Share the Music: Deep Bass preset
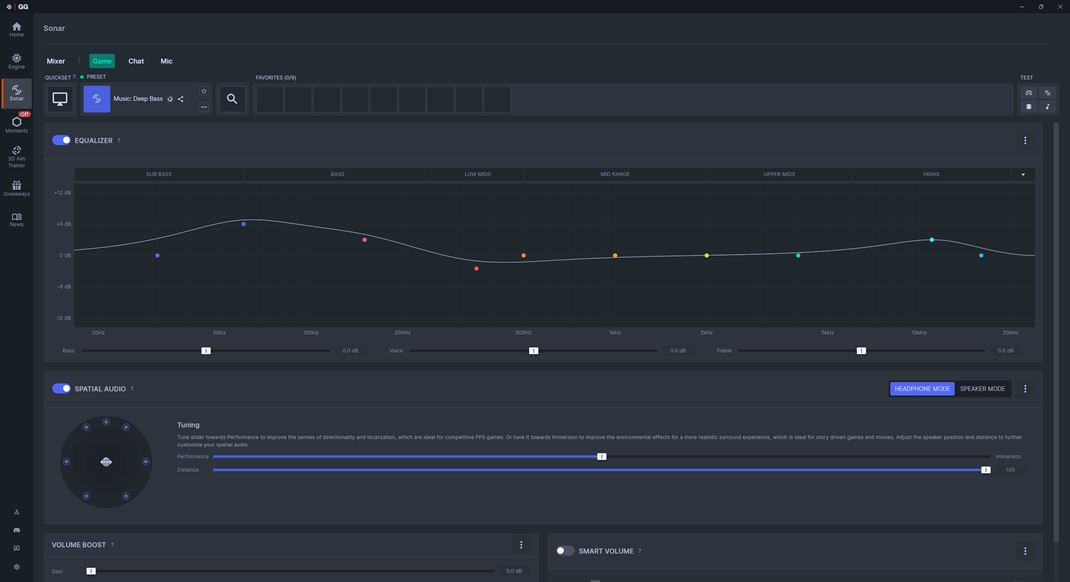 tap(181, 99)
